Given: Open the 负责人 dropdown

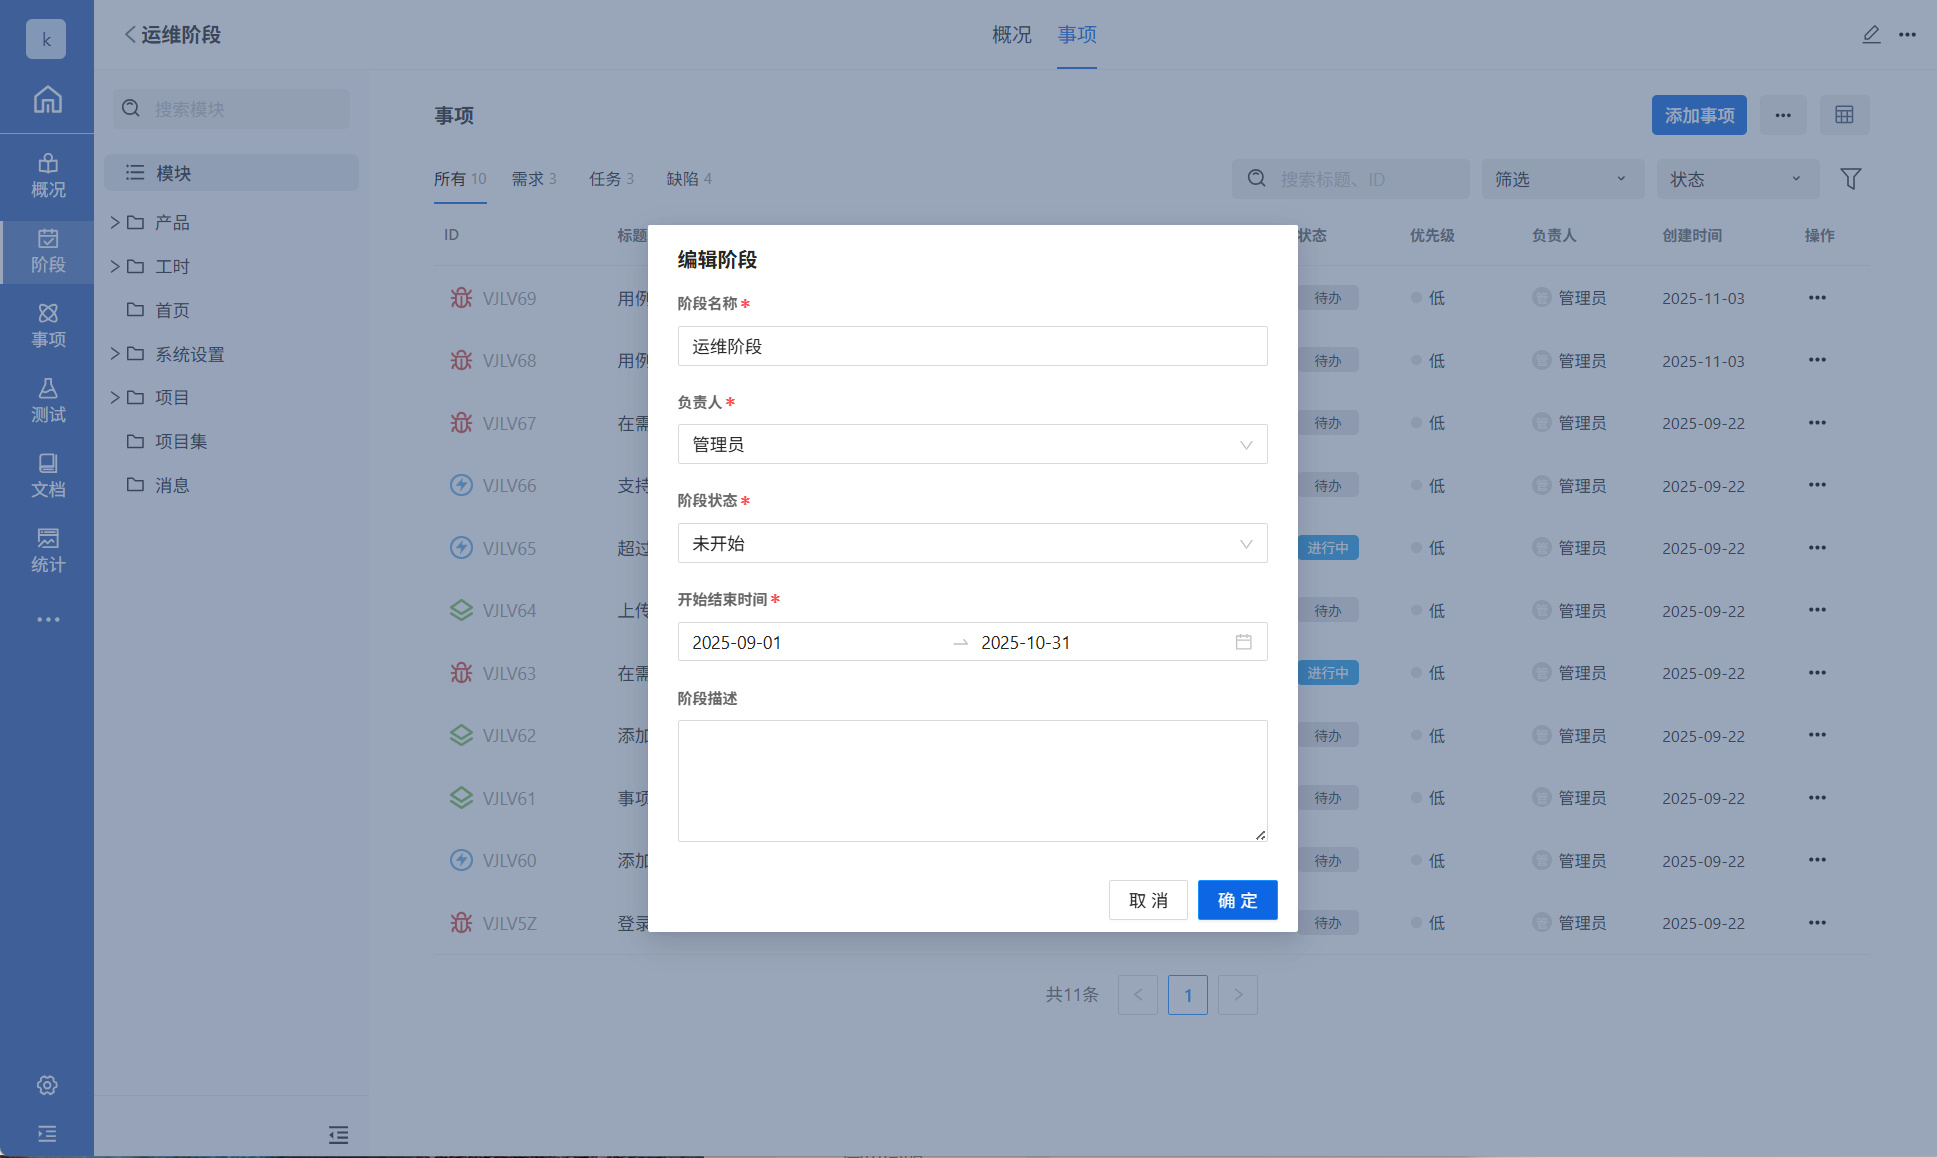Looking at the screenshot, I should (972, 445).
